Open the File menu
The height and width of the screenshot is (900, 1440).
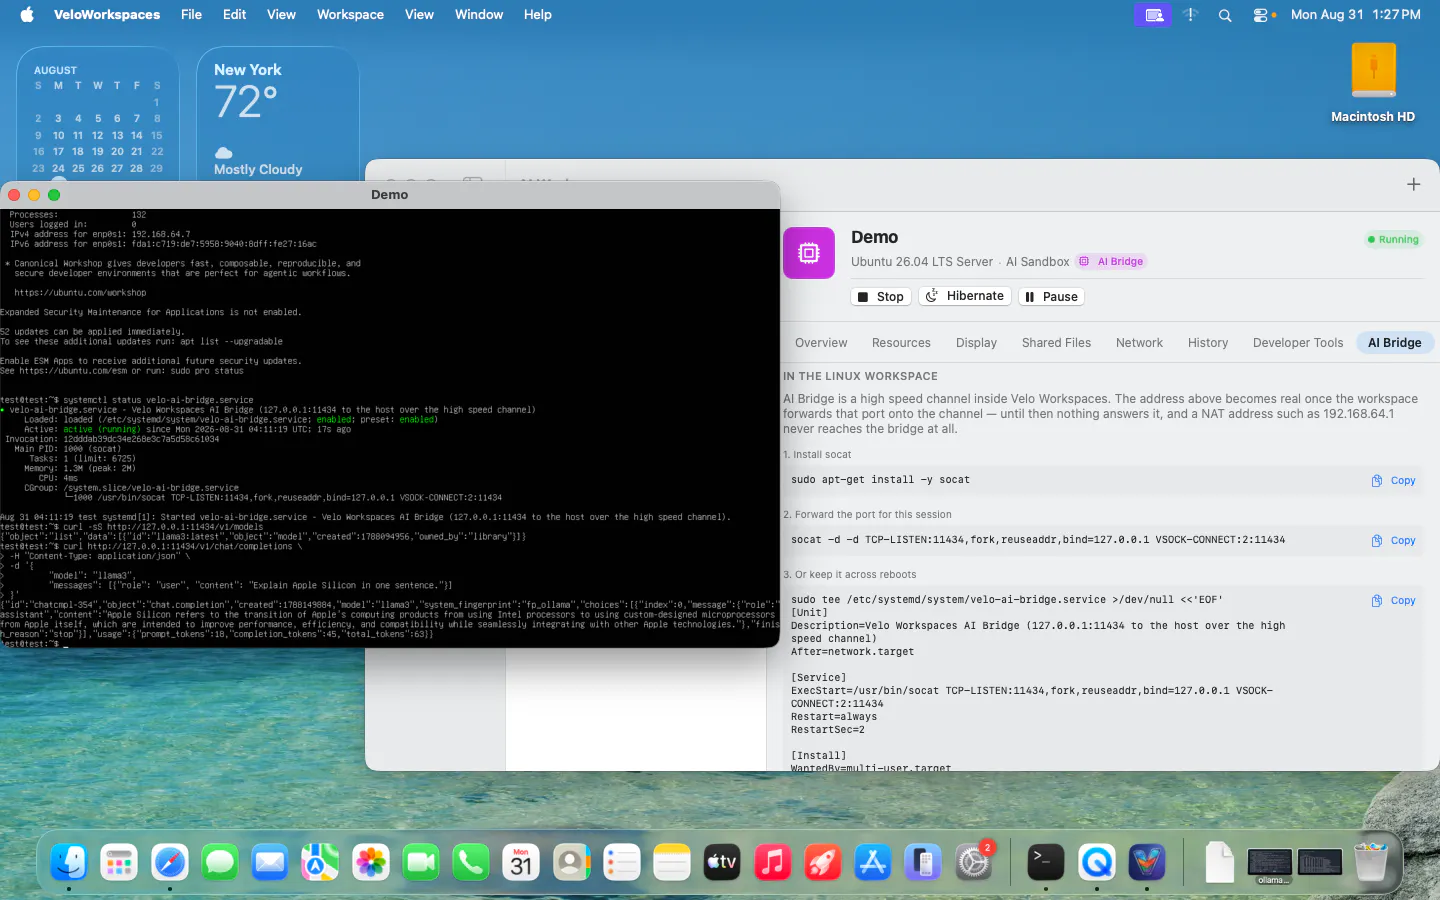pos(191,15)
